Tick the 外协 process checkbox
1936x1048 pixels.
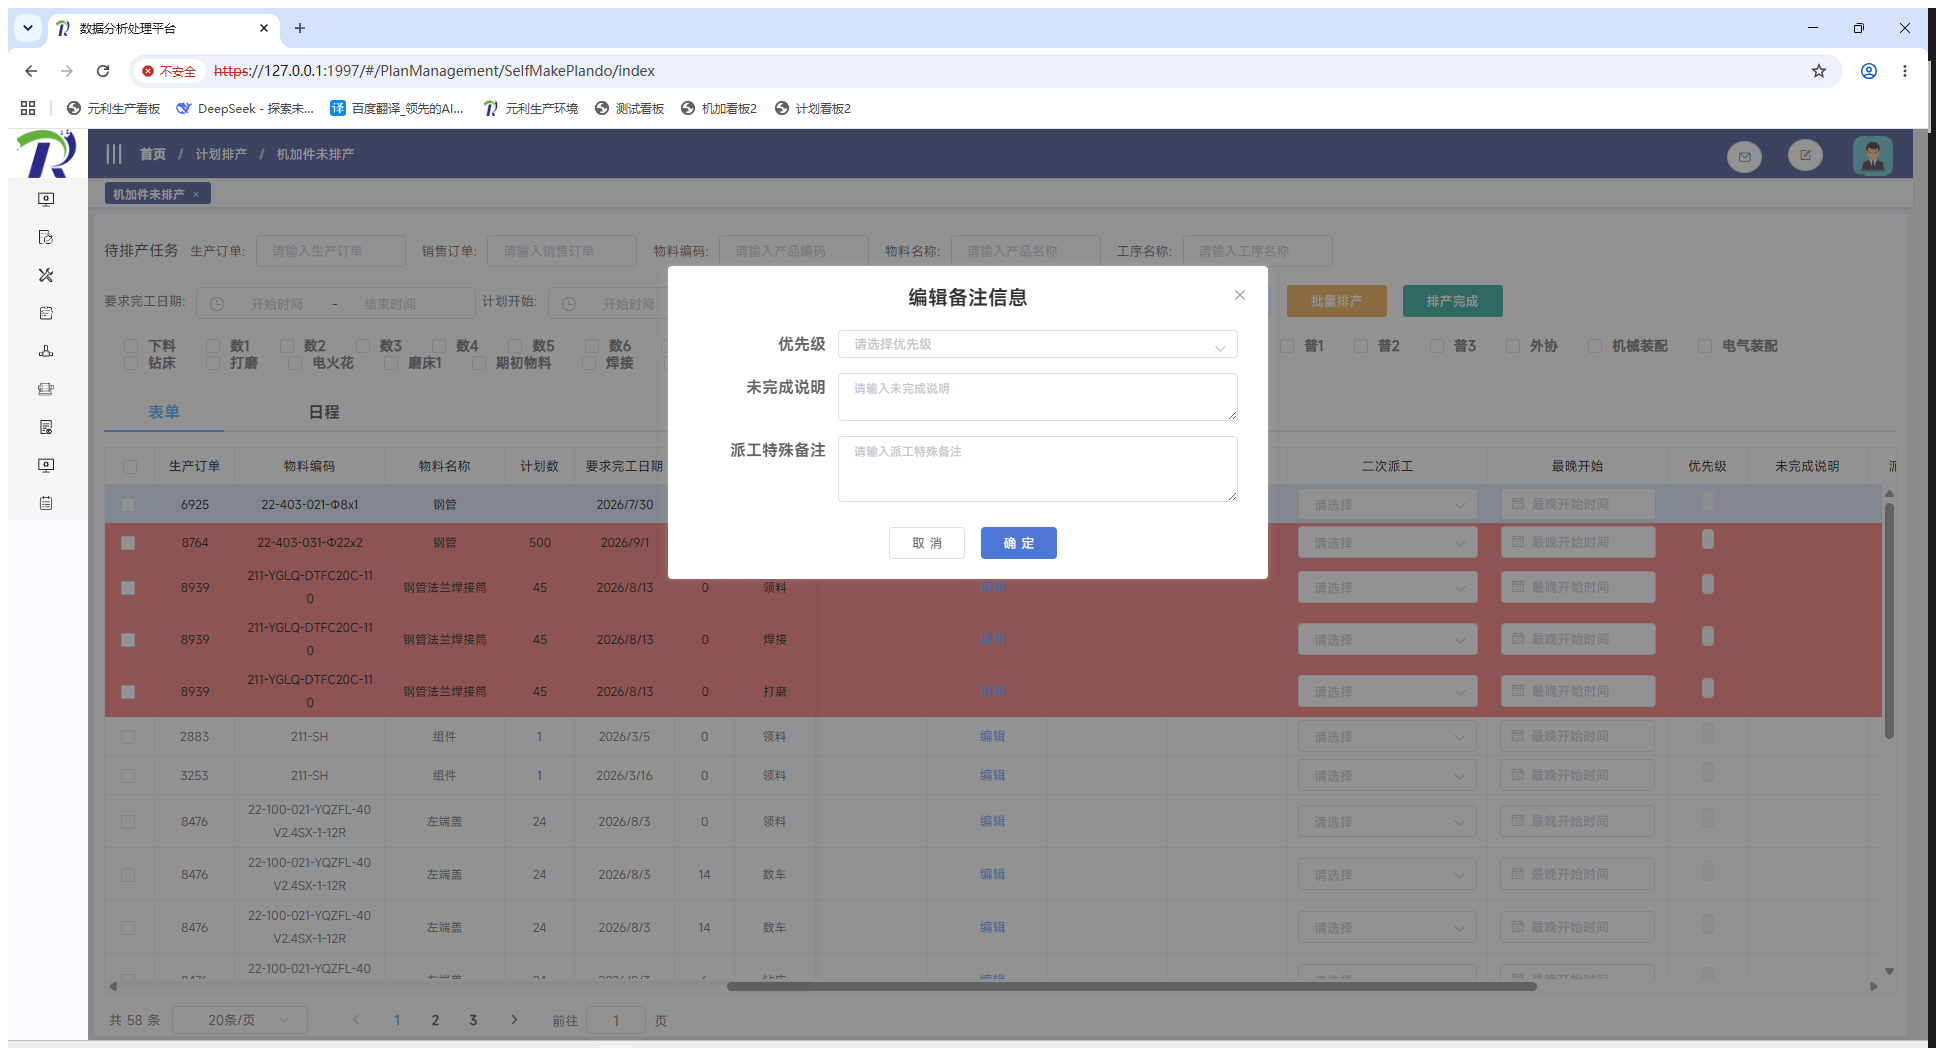pos(1513,346)
